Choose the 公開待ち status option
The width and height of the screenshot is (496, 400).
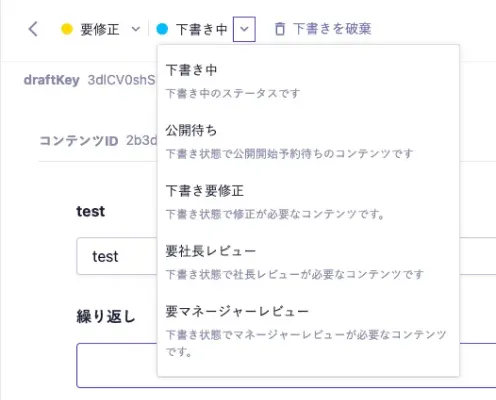tap(308, 141)
